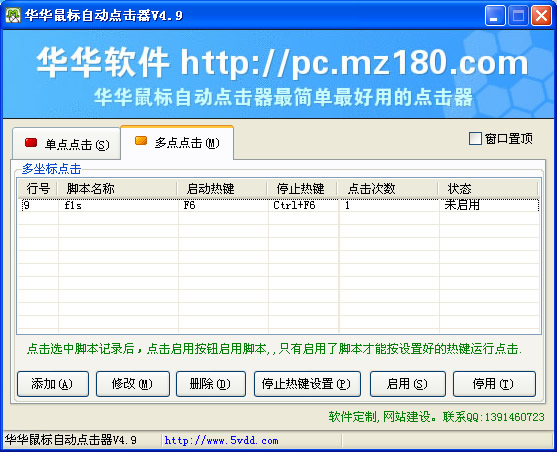Click the app icon in title bar
This screenshot has height=452, width=557.
click(13, 15)
